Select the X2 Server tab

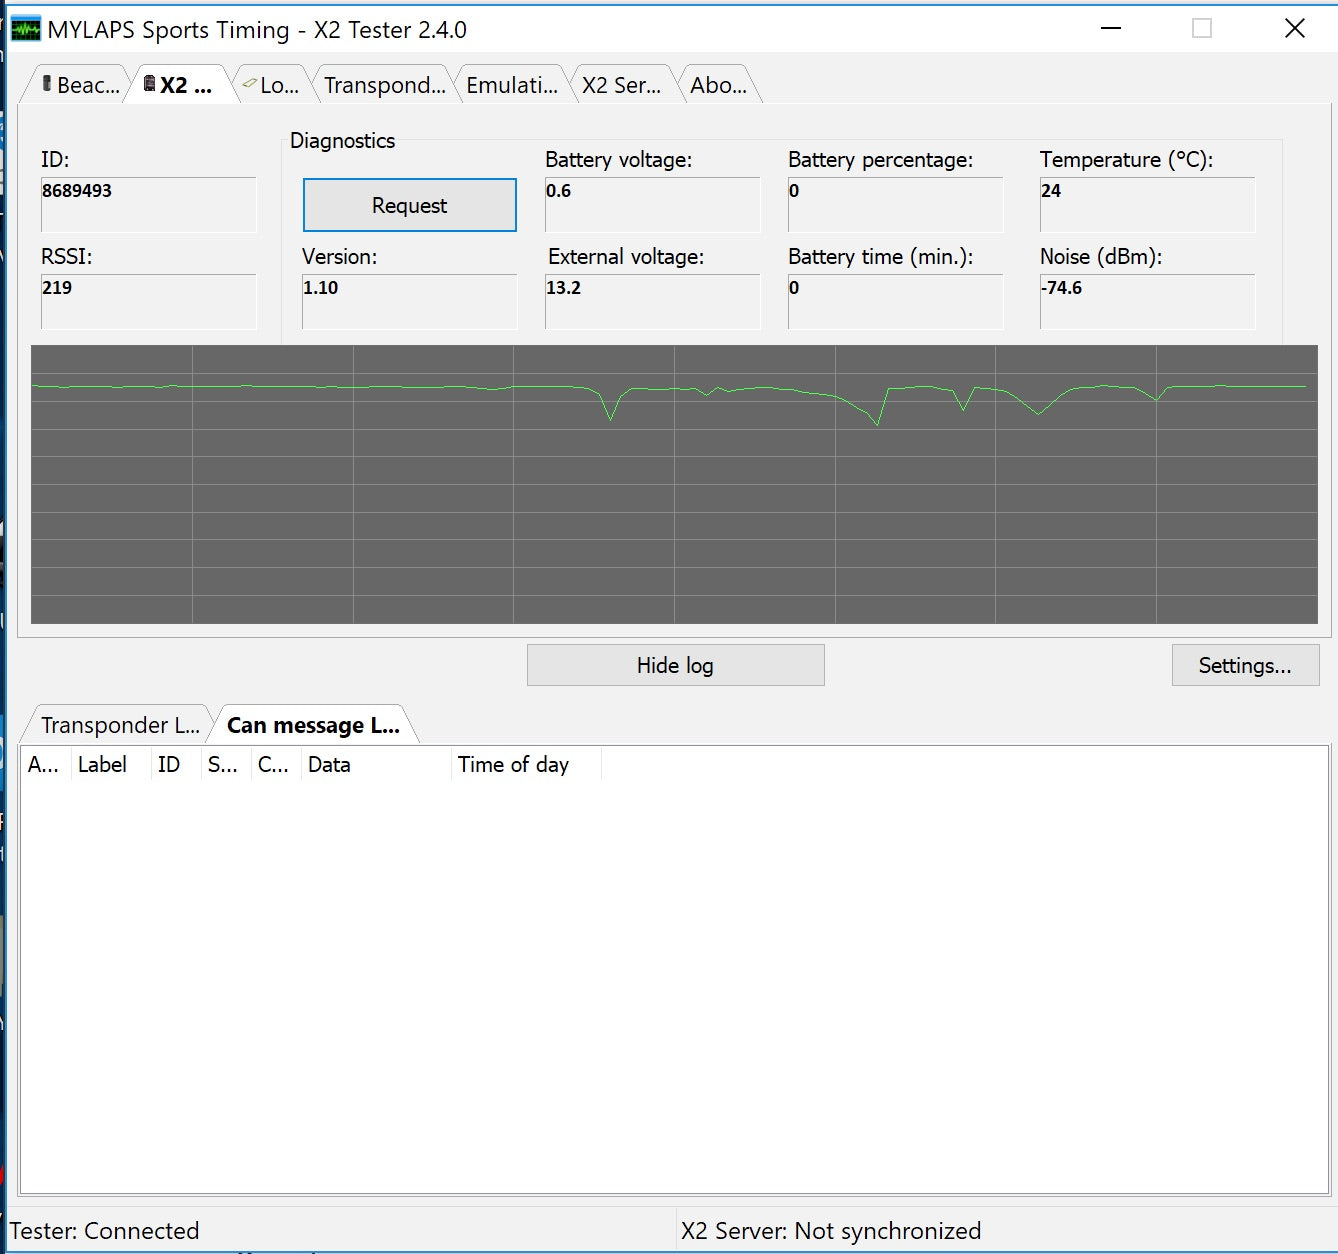click(x=621, y=84)
